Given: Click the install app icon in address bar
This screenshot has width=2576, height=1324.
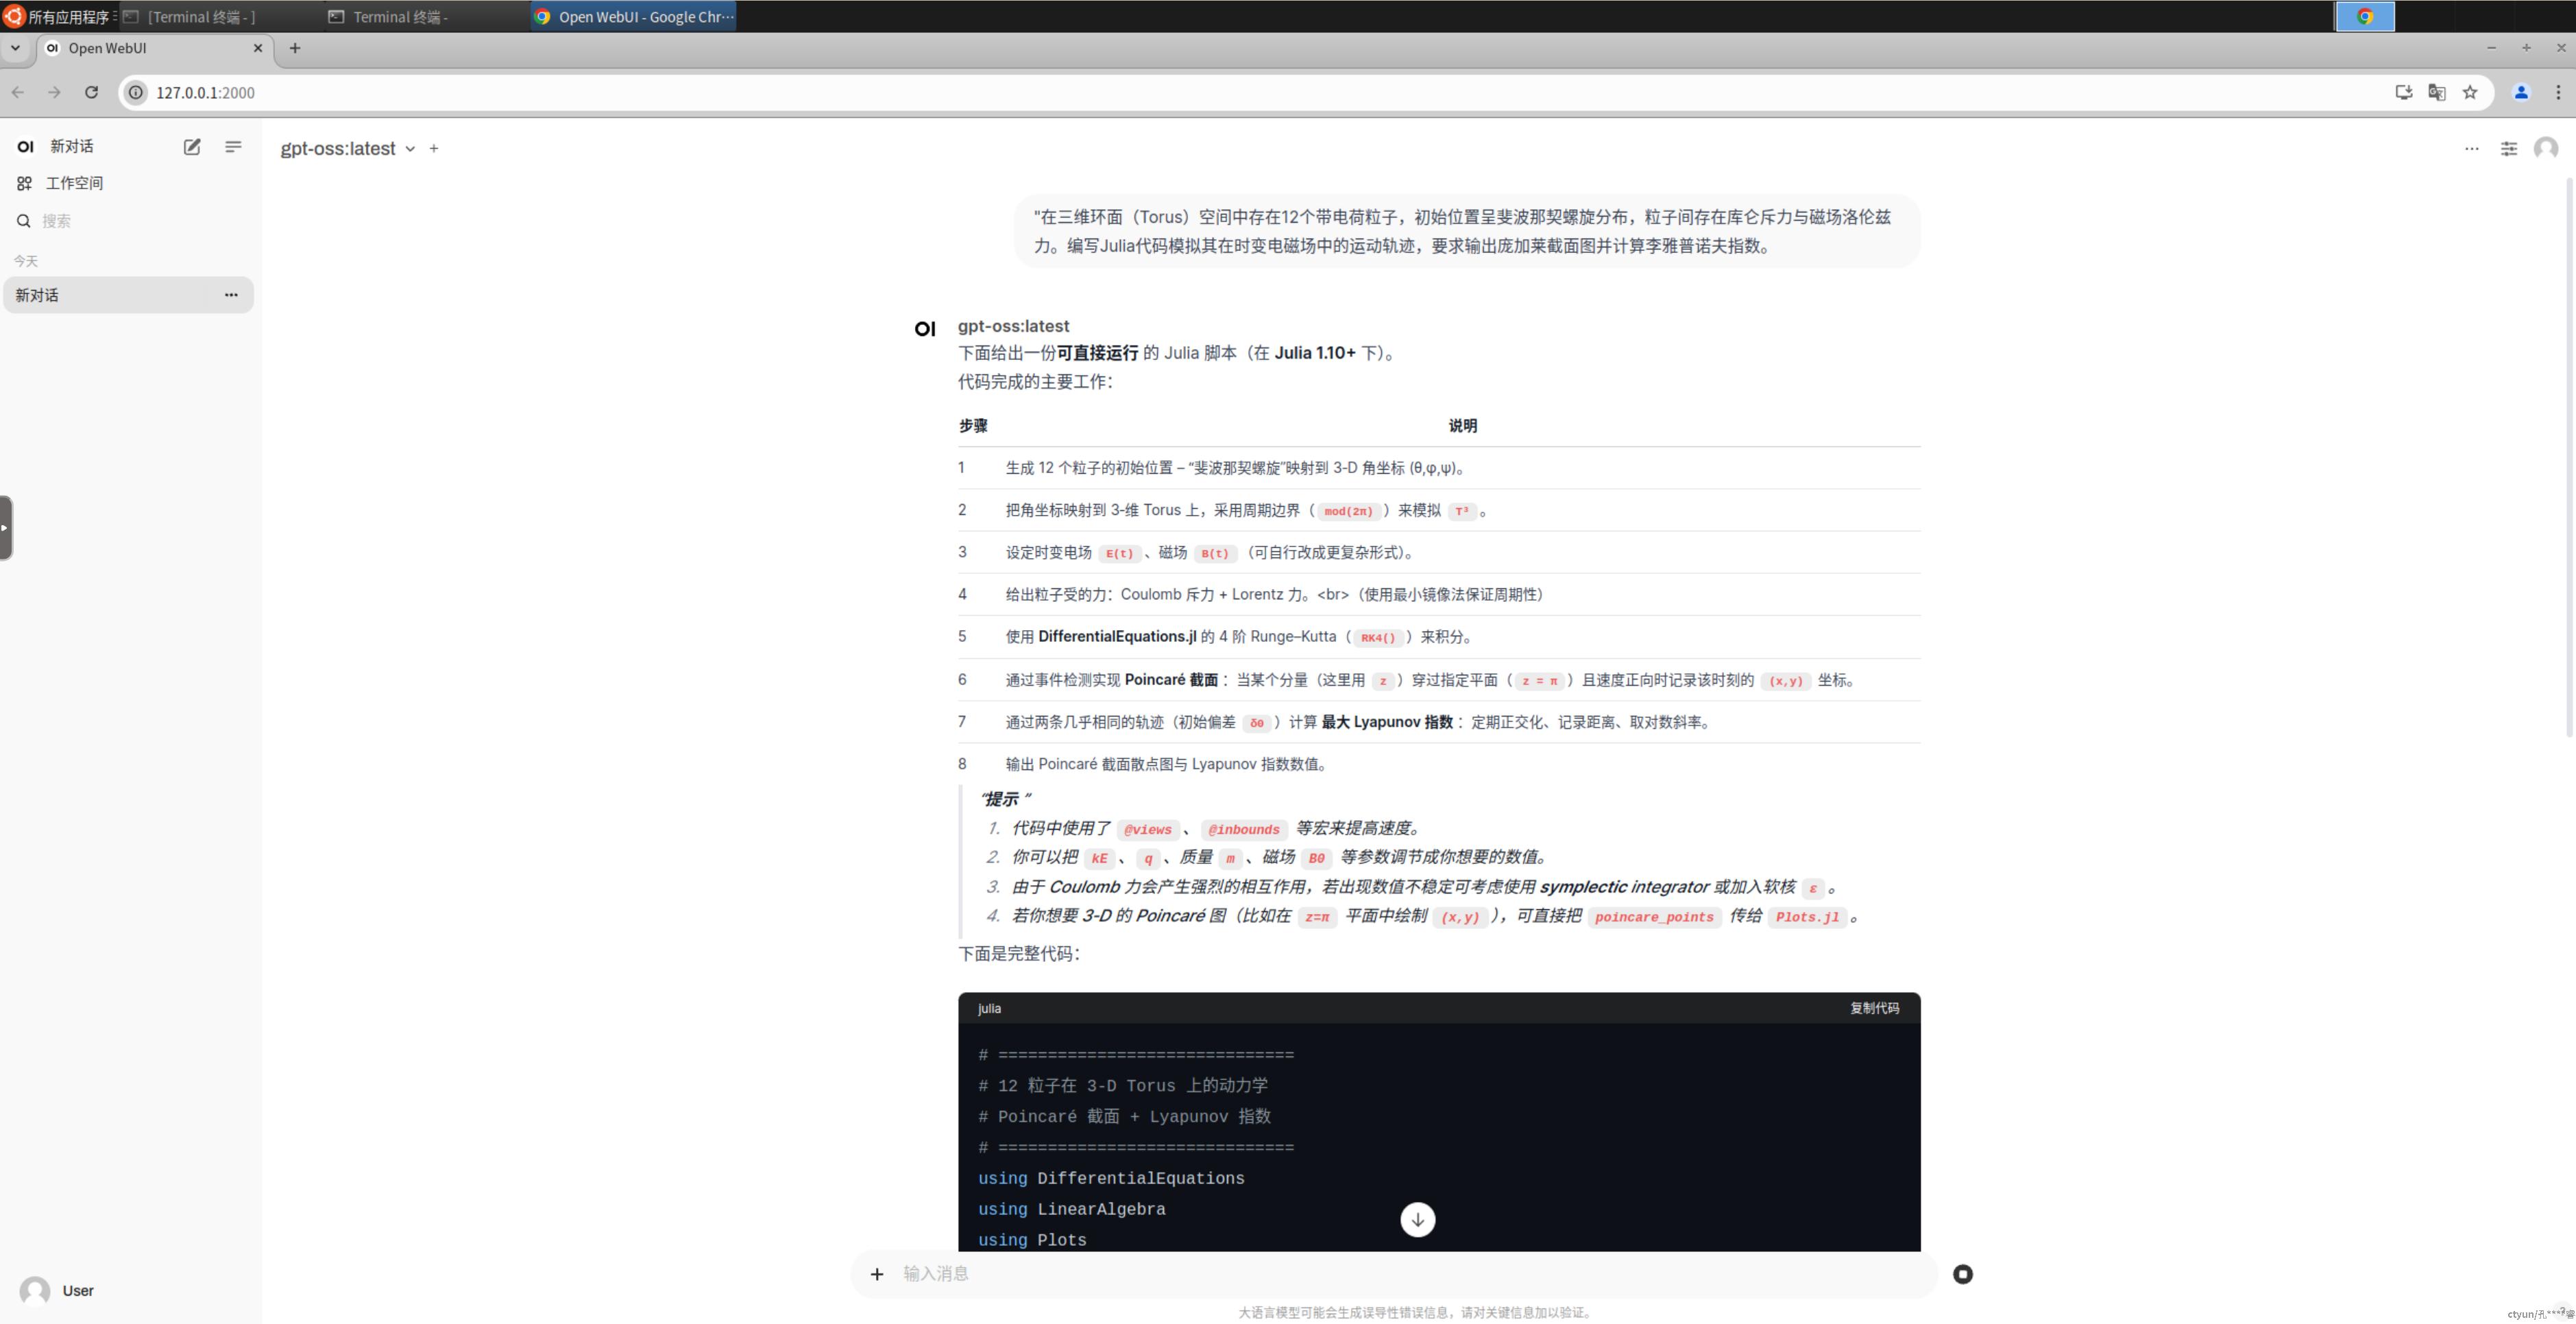Looking at the screenshot, I should click(x=2404, y=92).
